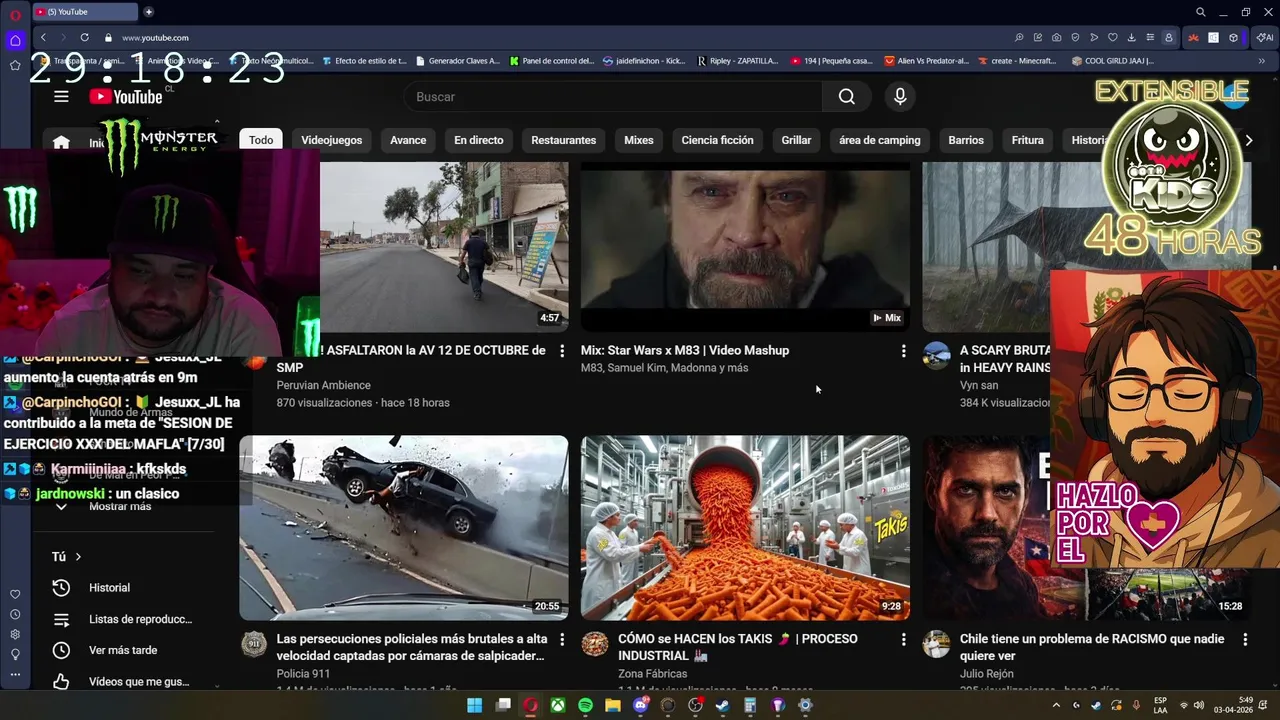Open the downloads icon in address bar
The height and width of the screenshot is (720, 1280).
[1131, 37]
